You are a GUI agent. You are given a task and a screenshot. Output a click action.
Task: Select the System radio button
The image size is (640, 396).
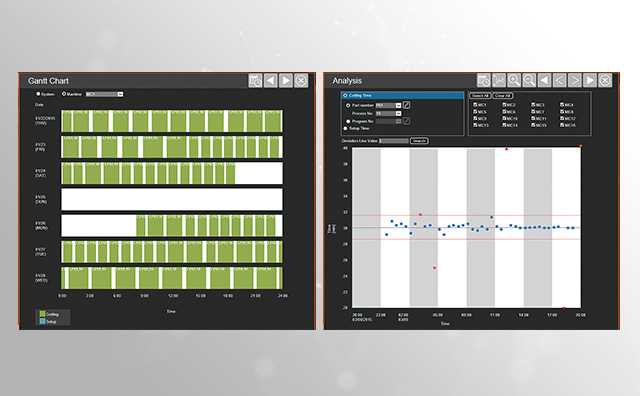coord(38,94)
